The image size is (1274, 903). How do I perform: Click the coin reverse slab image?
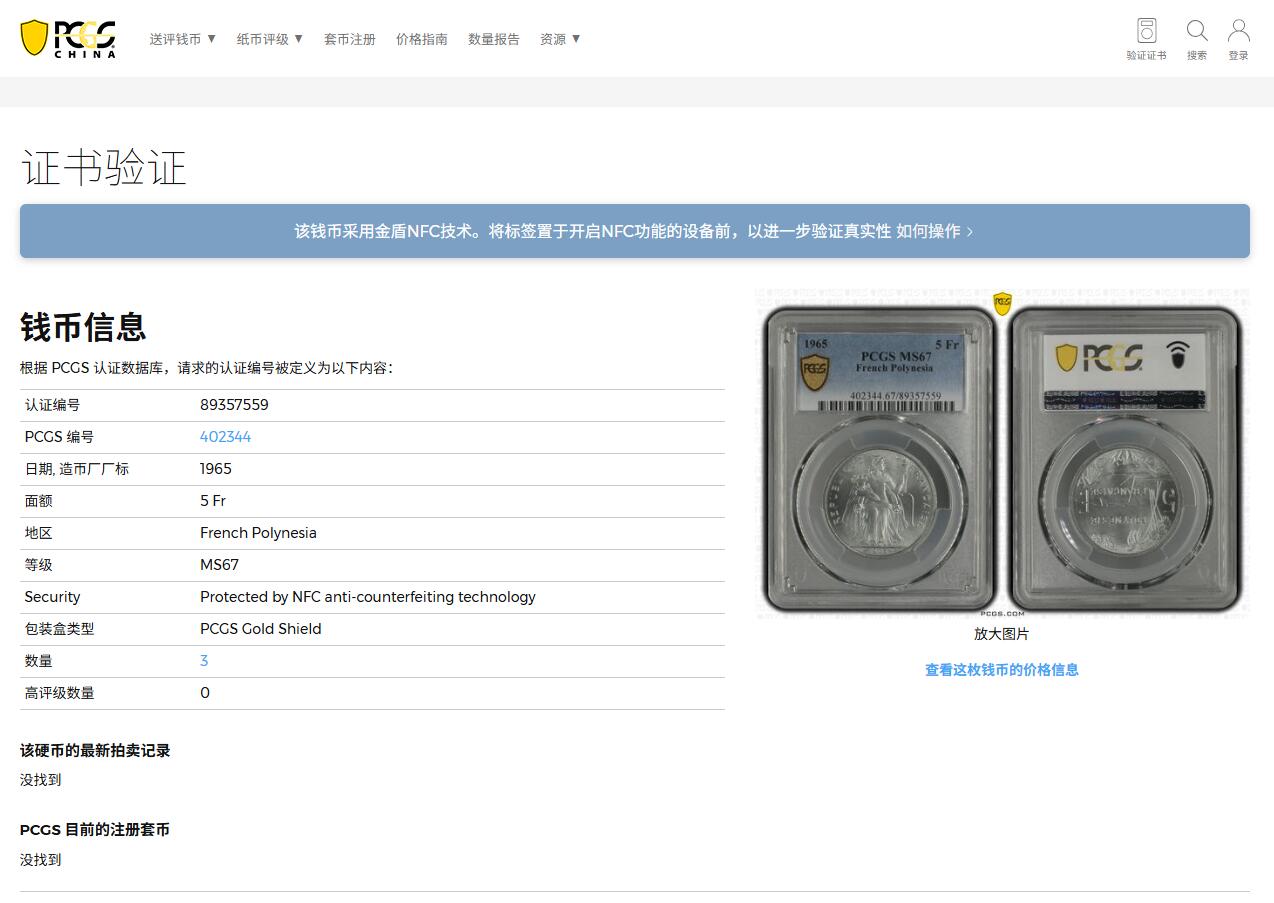click(1125, 458)
